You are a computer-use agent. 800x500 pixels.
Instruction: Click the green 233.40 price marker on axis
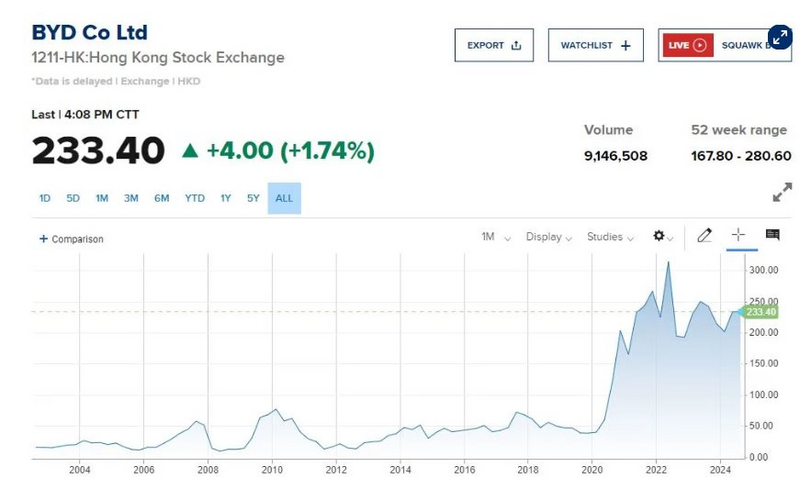(760, 312)
